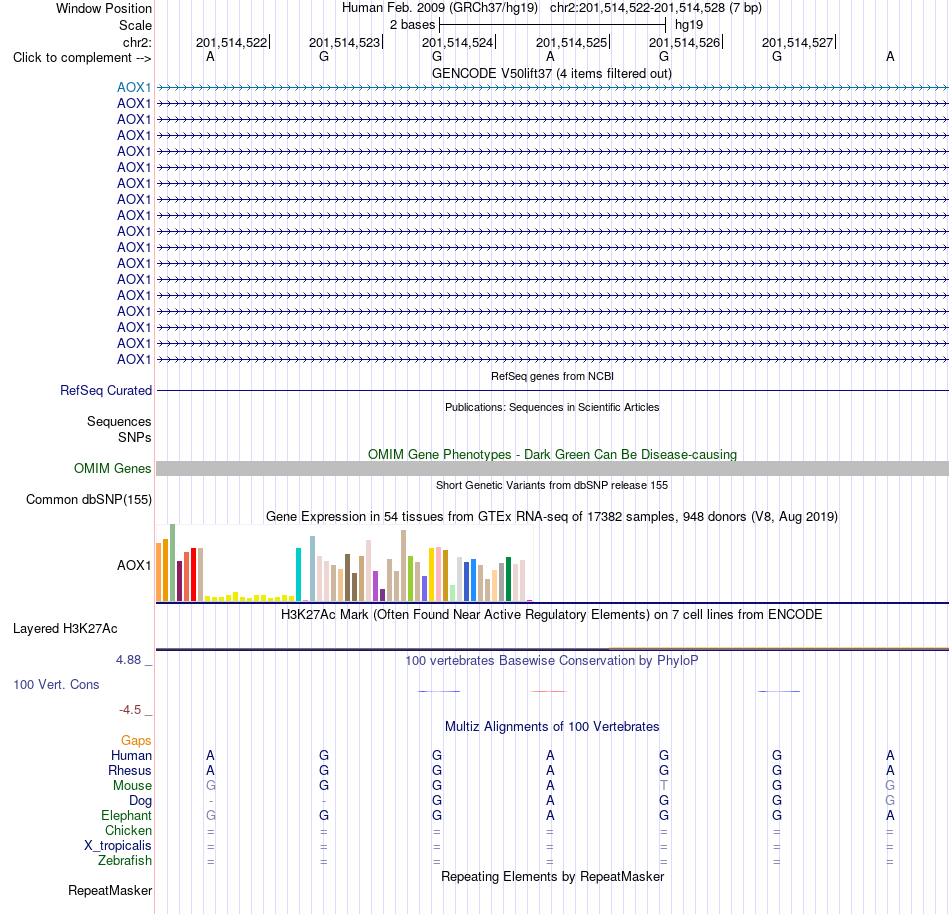Open 'Repeating Elements by RepeatMasker' title

click(552, 876)
